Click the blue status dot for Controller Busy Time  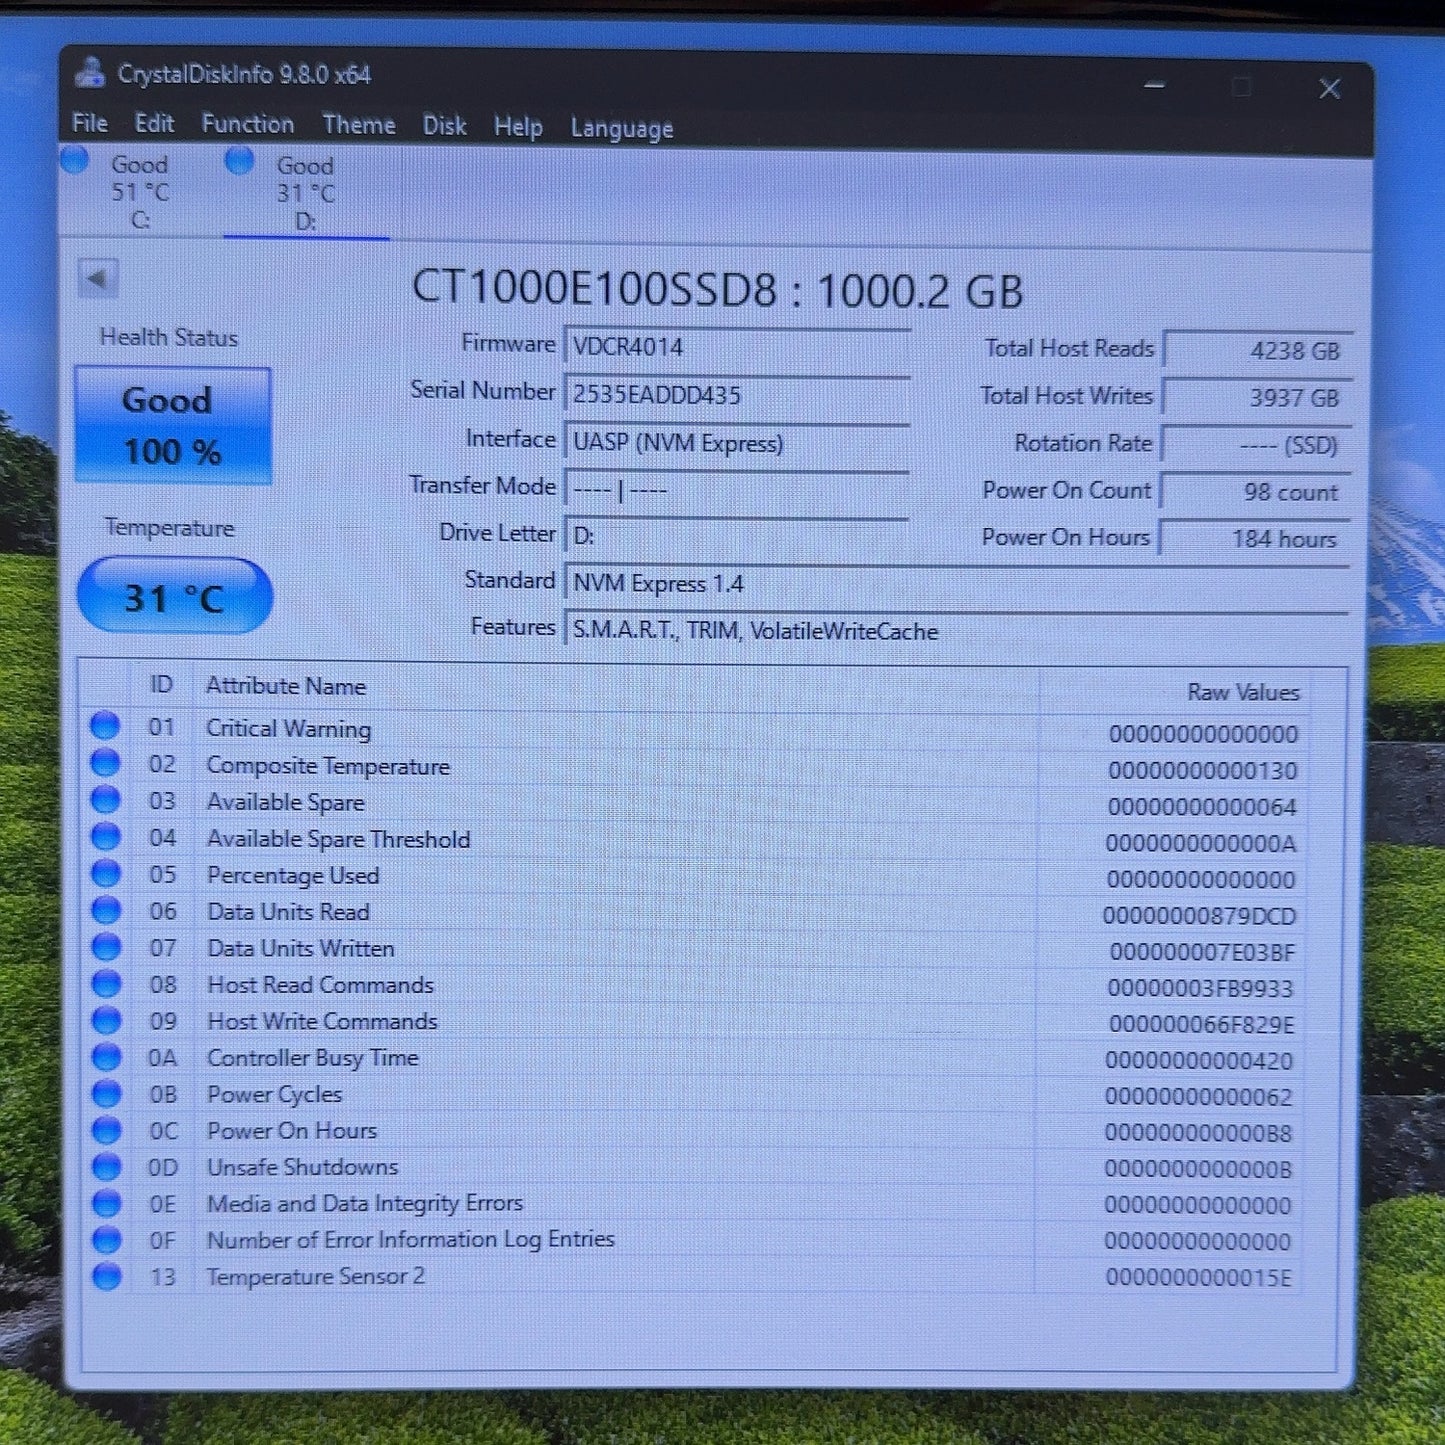(106, 1057)
